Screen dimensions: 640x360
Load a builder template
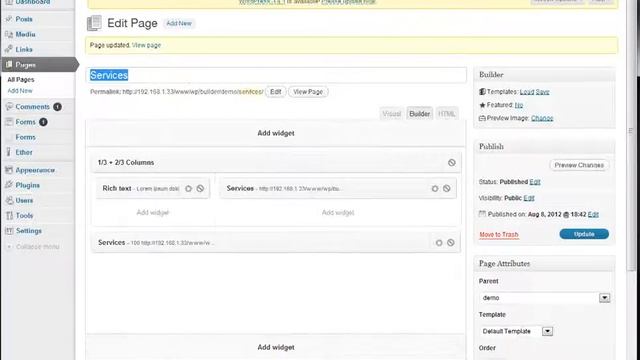pos(527,92)
